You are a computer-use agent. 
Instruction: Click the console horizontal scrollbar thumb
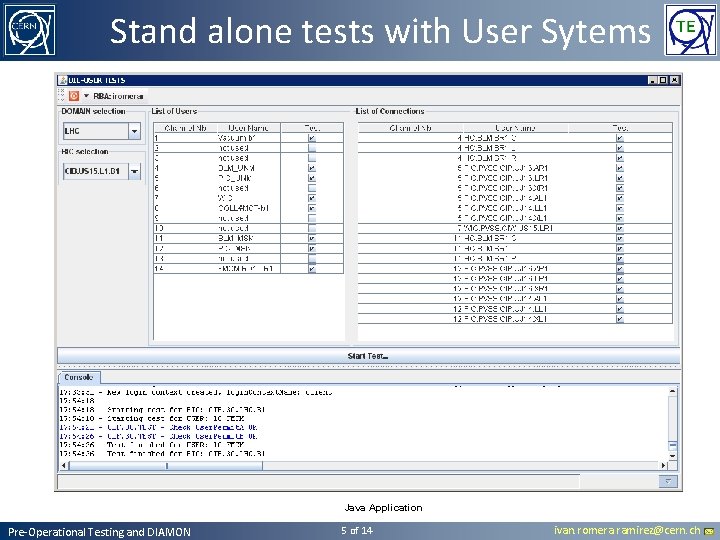(166, 466)
